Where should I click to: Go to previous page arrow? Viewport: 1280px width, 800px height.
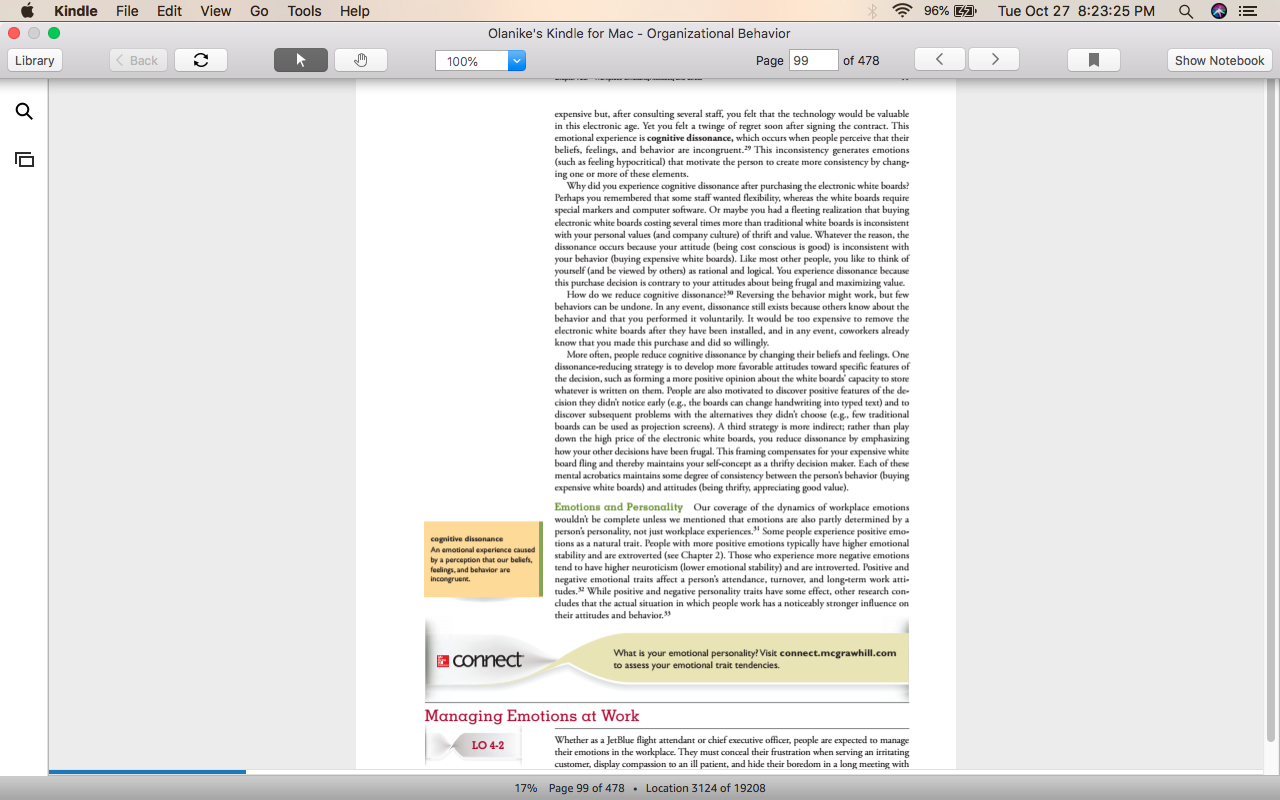coord(940,60)
